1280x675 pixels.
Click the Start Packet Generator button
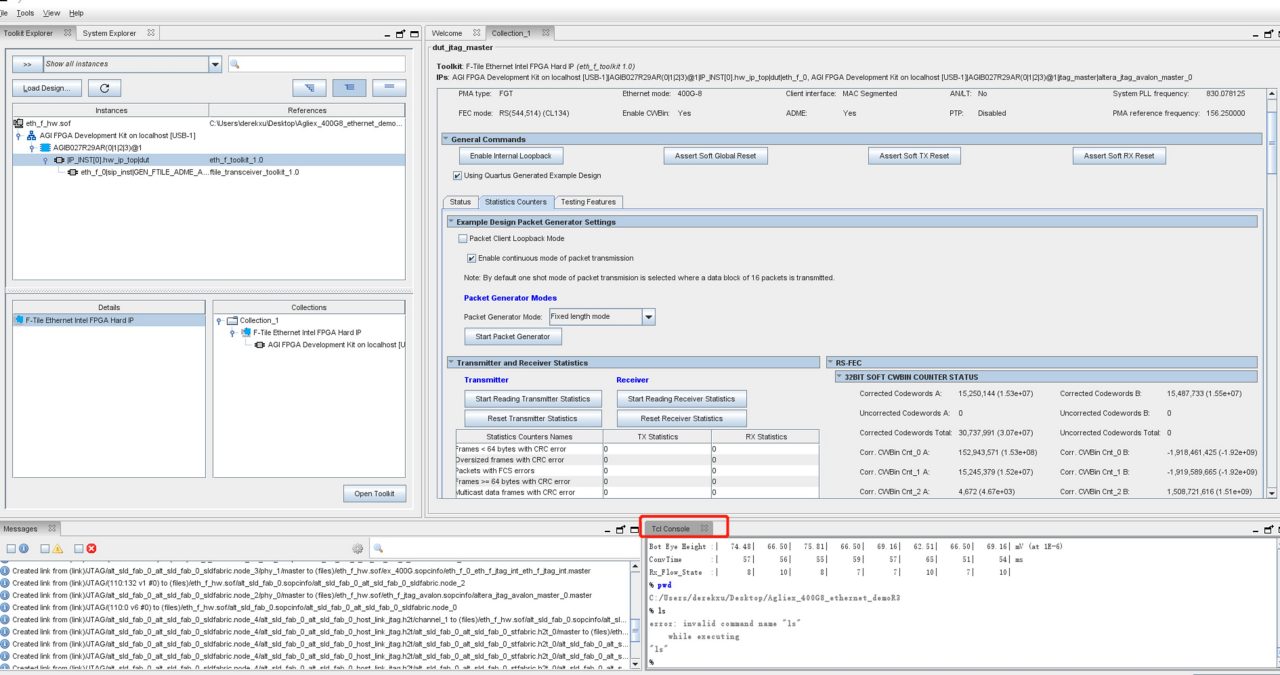point(512,336)
